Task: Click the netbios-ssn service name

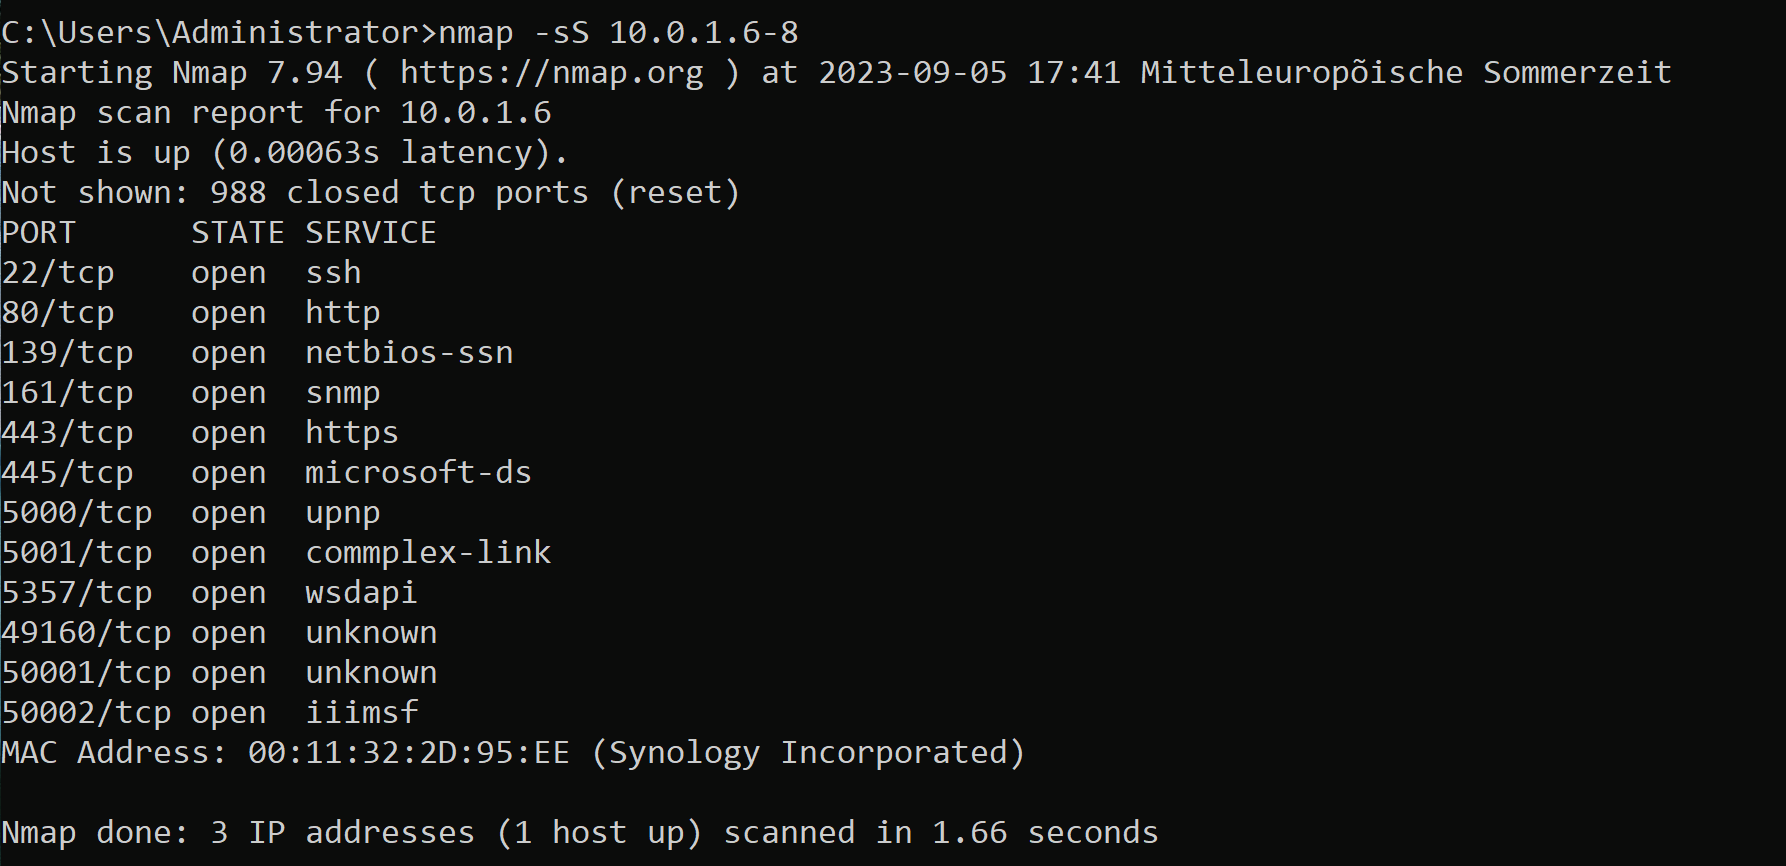Action: (x=409, y=353)
